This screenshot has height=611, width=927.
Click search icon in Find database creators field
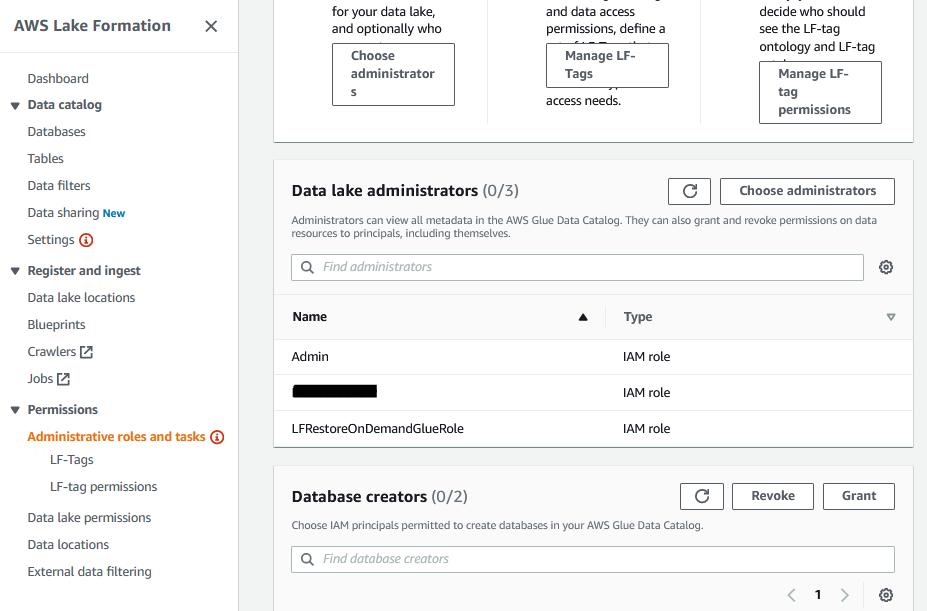click(307, 560)
